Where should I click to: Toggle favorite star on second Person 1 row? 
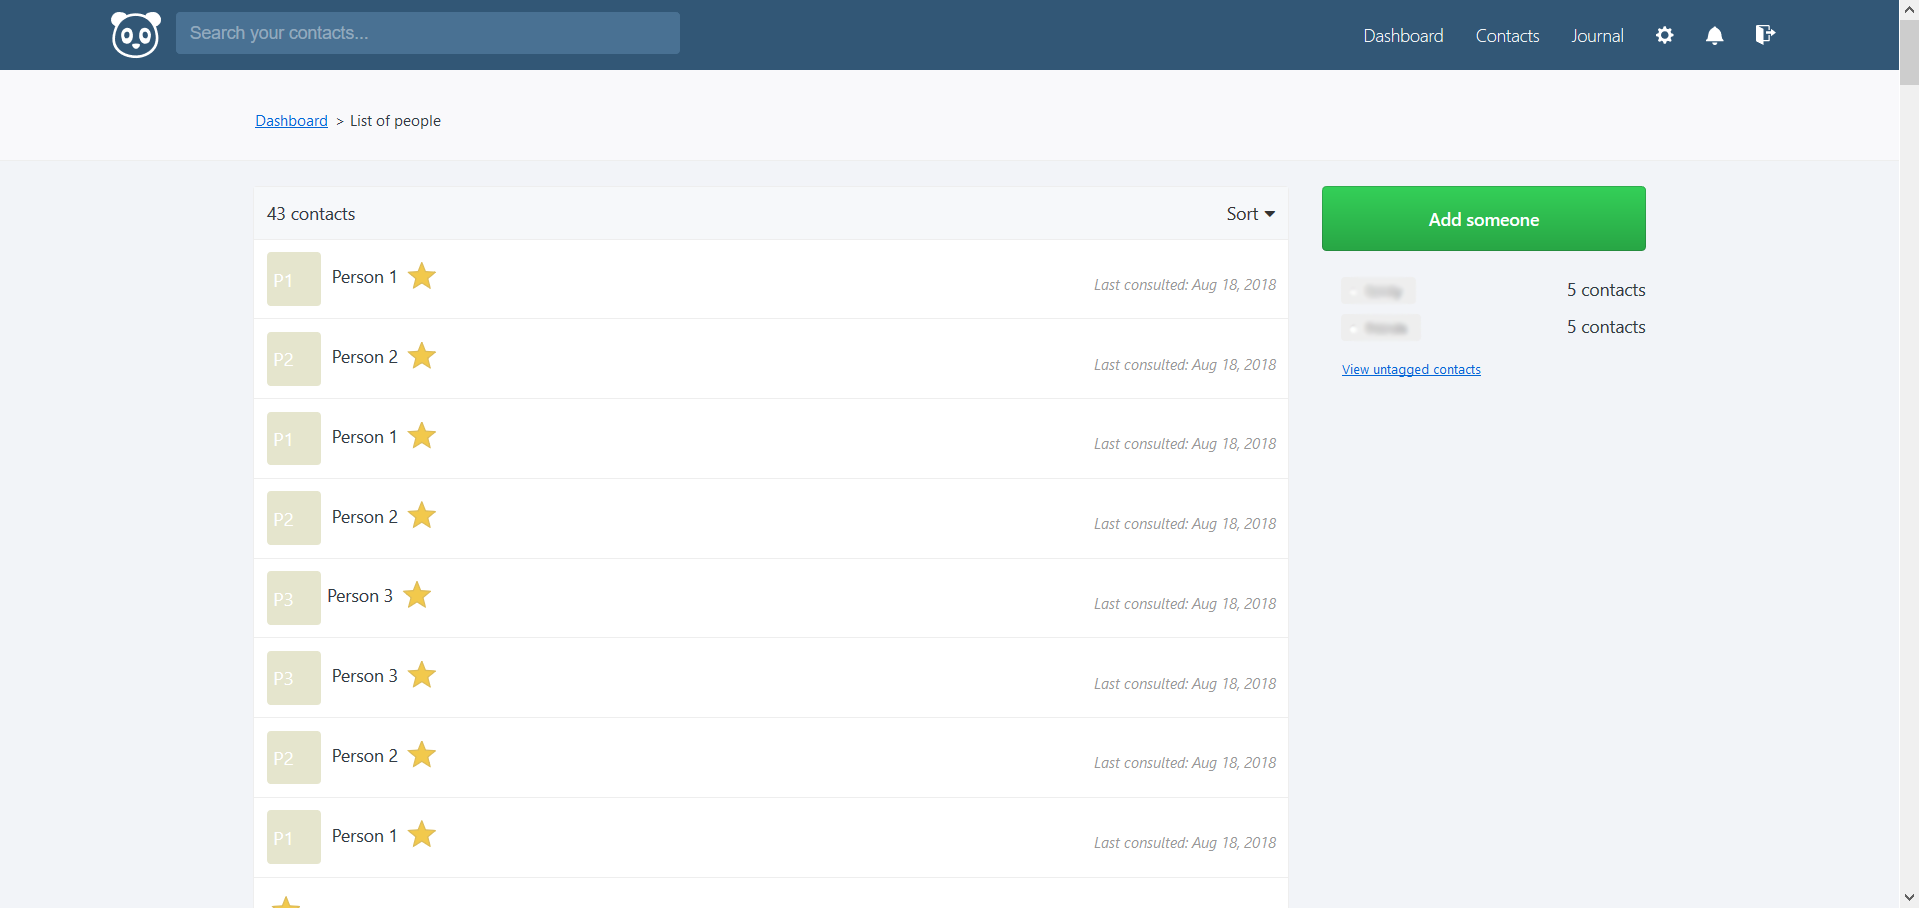coord(422,436)
